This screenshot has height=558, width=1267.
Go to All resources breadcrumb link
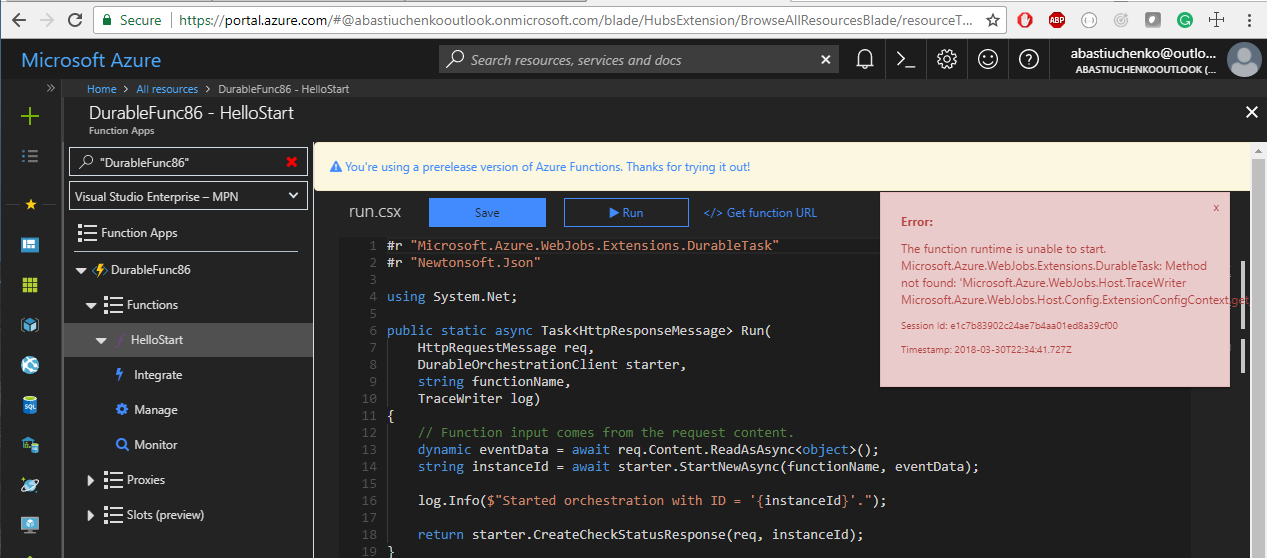[x=167, y=89]
